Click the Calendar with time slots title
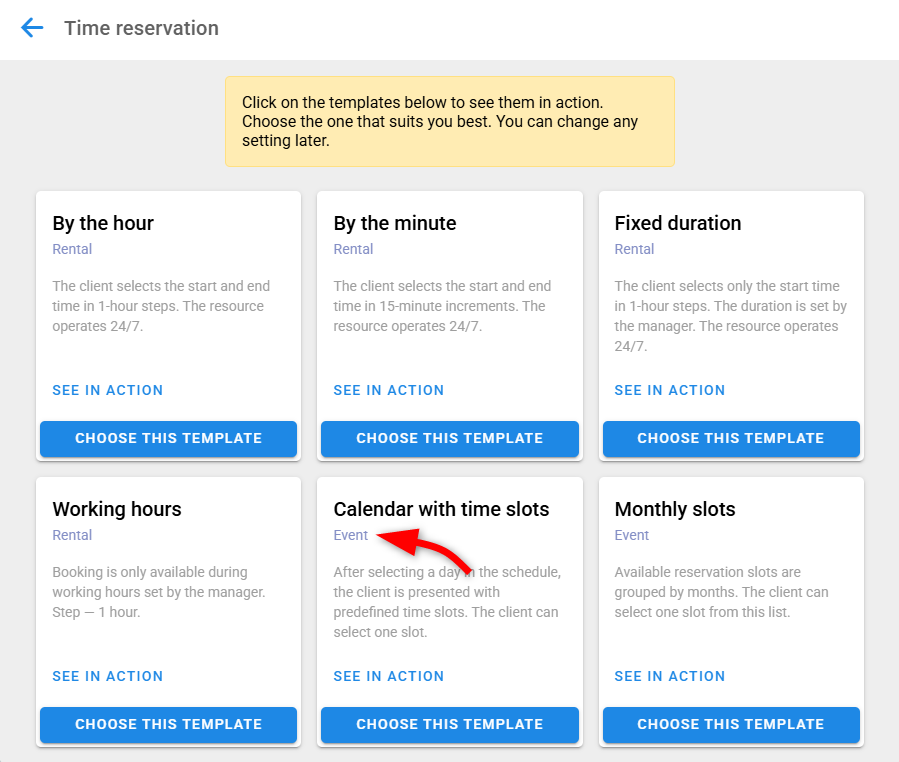Viewport: 899px width, 762px height. [x=441, y=509]
